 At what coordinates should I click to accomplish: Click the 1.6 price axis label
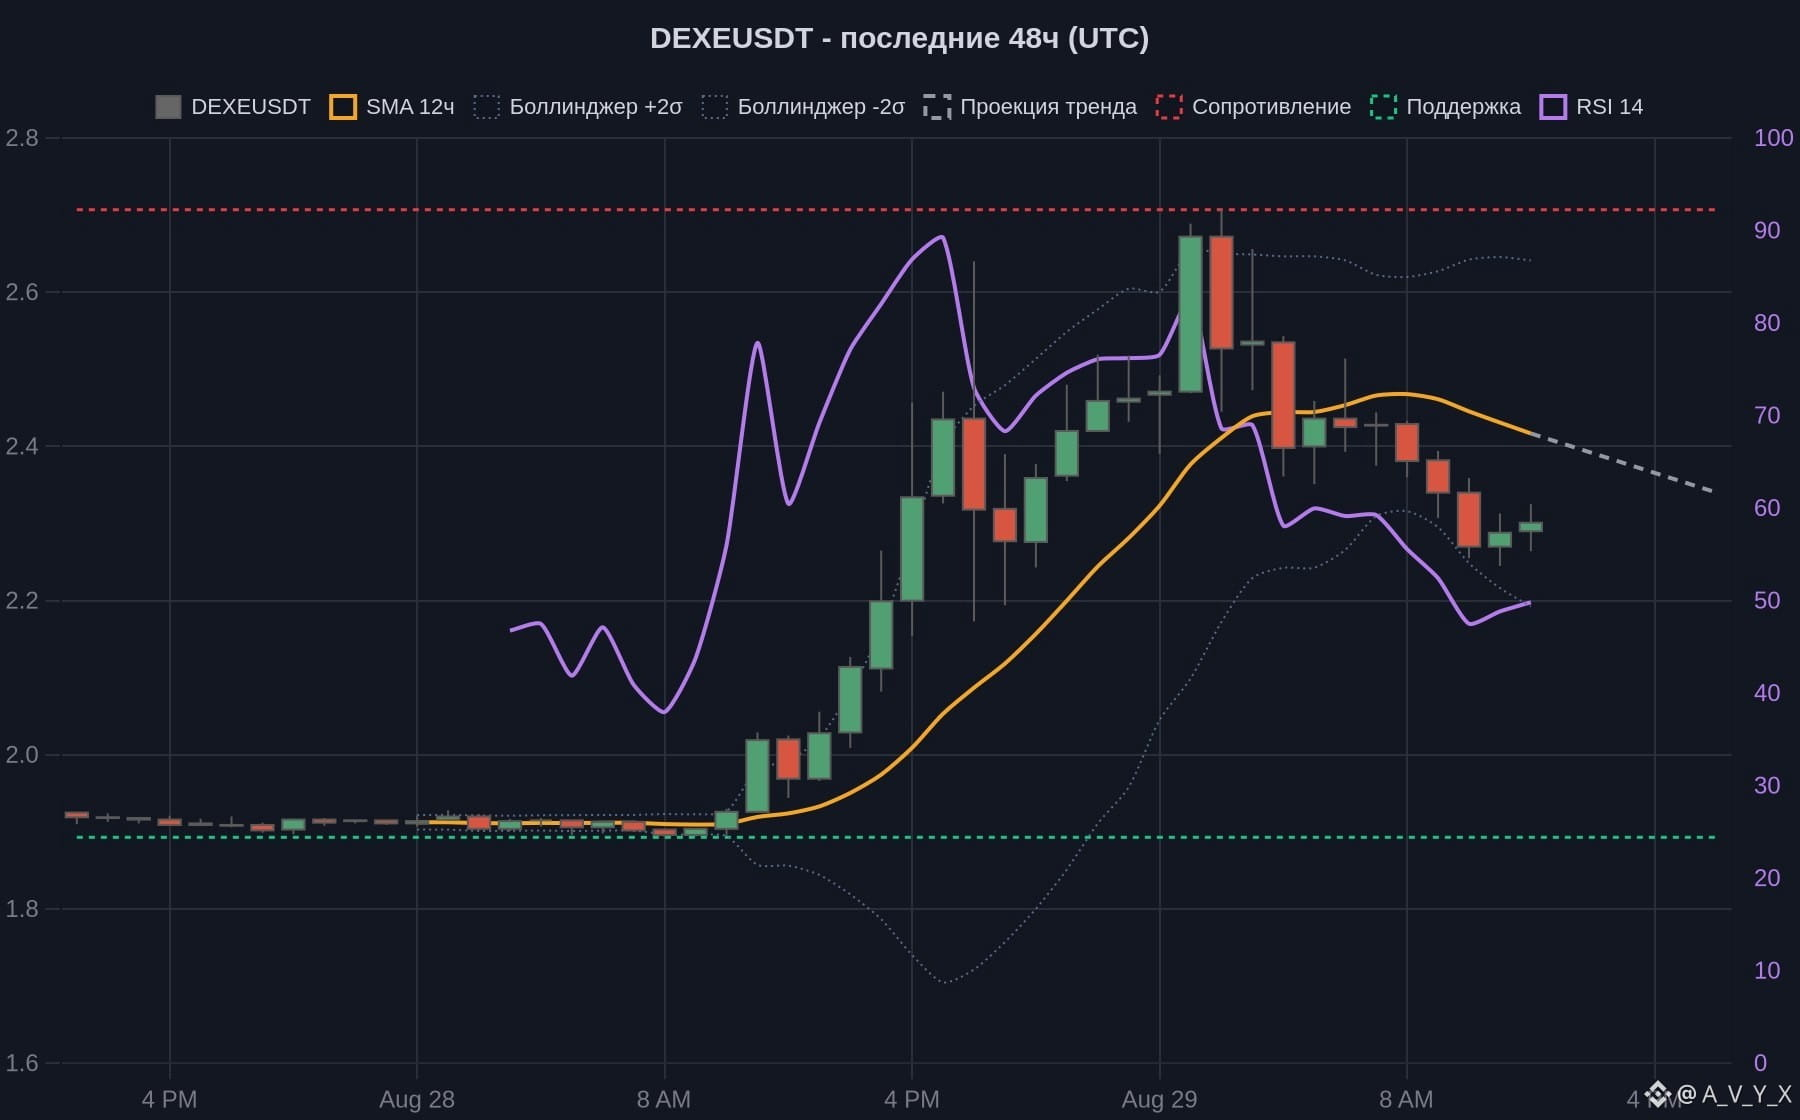[22, 1063]
